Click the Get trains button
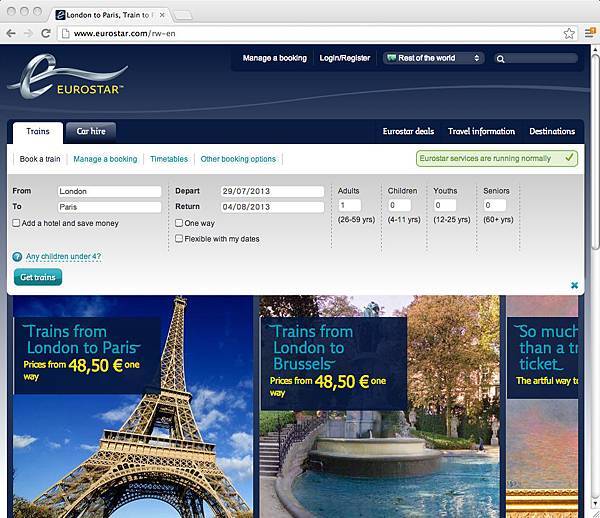 (x=38, y=277)
